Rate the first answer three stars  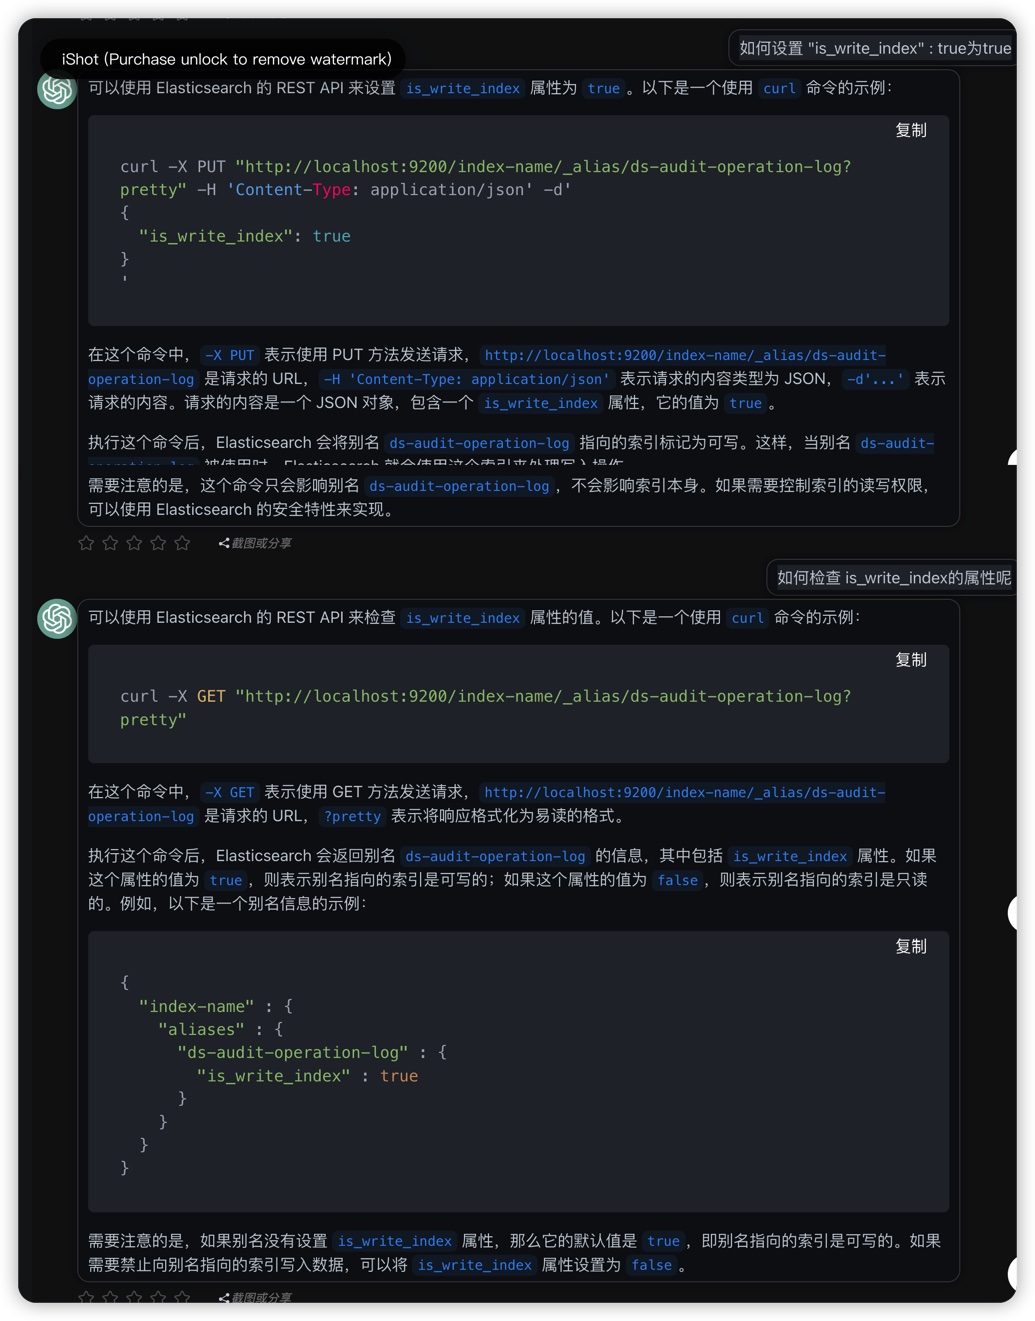coord(134,543)
